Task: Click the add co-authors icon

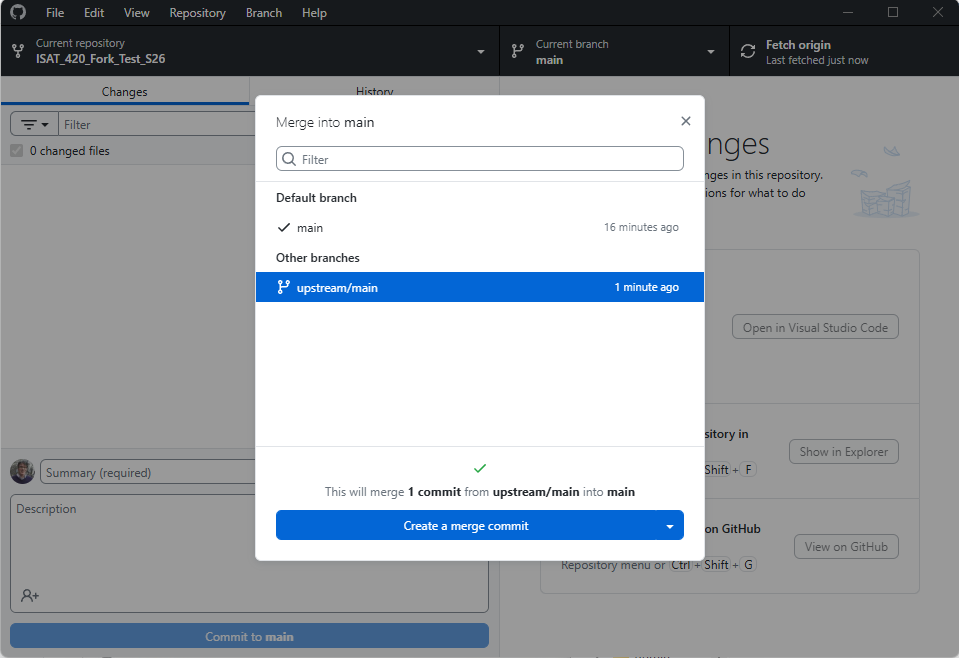Action: [30, 595]
